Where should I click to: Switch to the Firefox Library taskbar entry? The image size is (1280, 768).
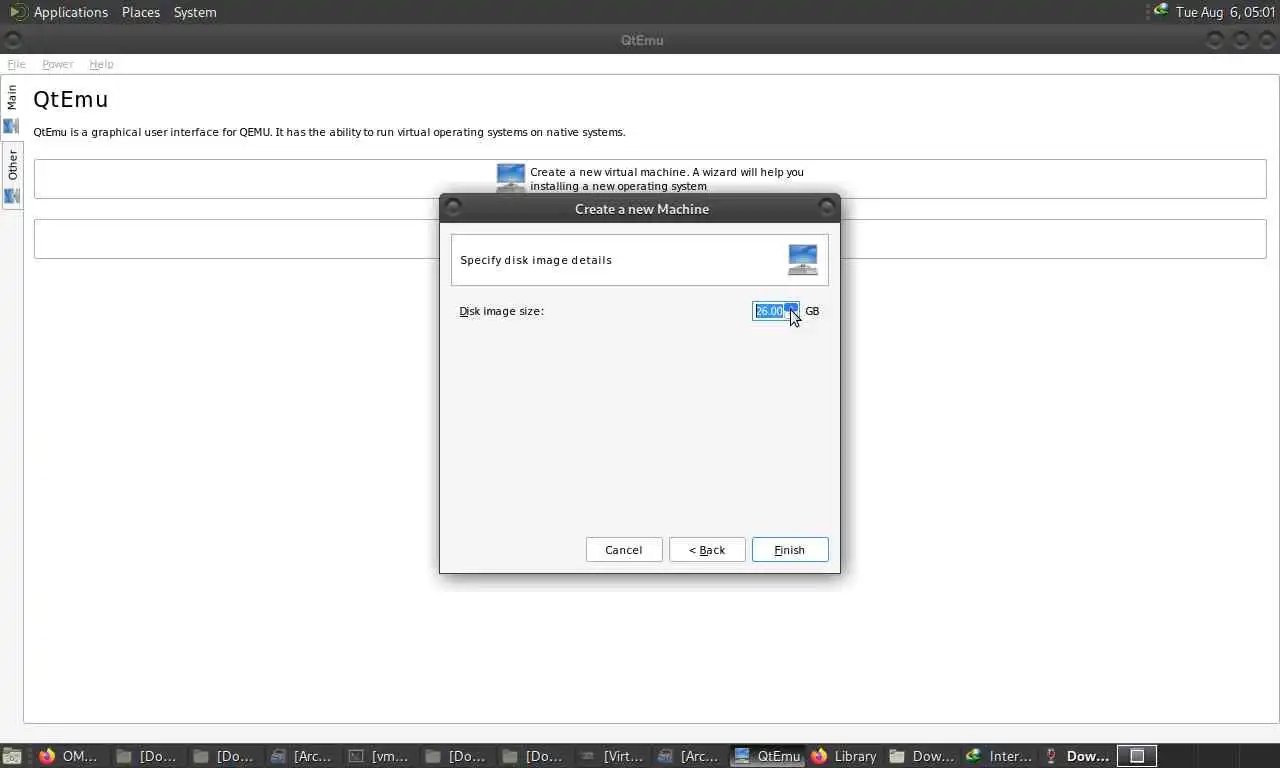pos(844,756)
